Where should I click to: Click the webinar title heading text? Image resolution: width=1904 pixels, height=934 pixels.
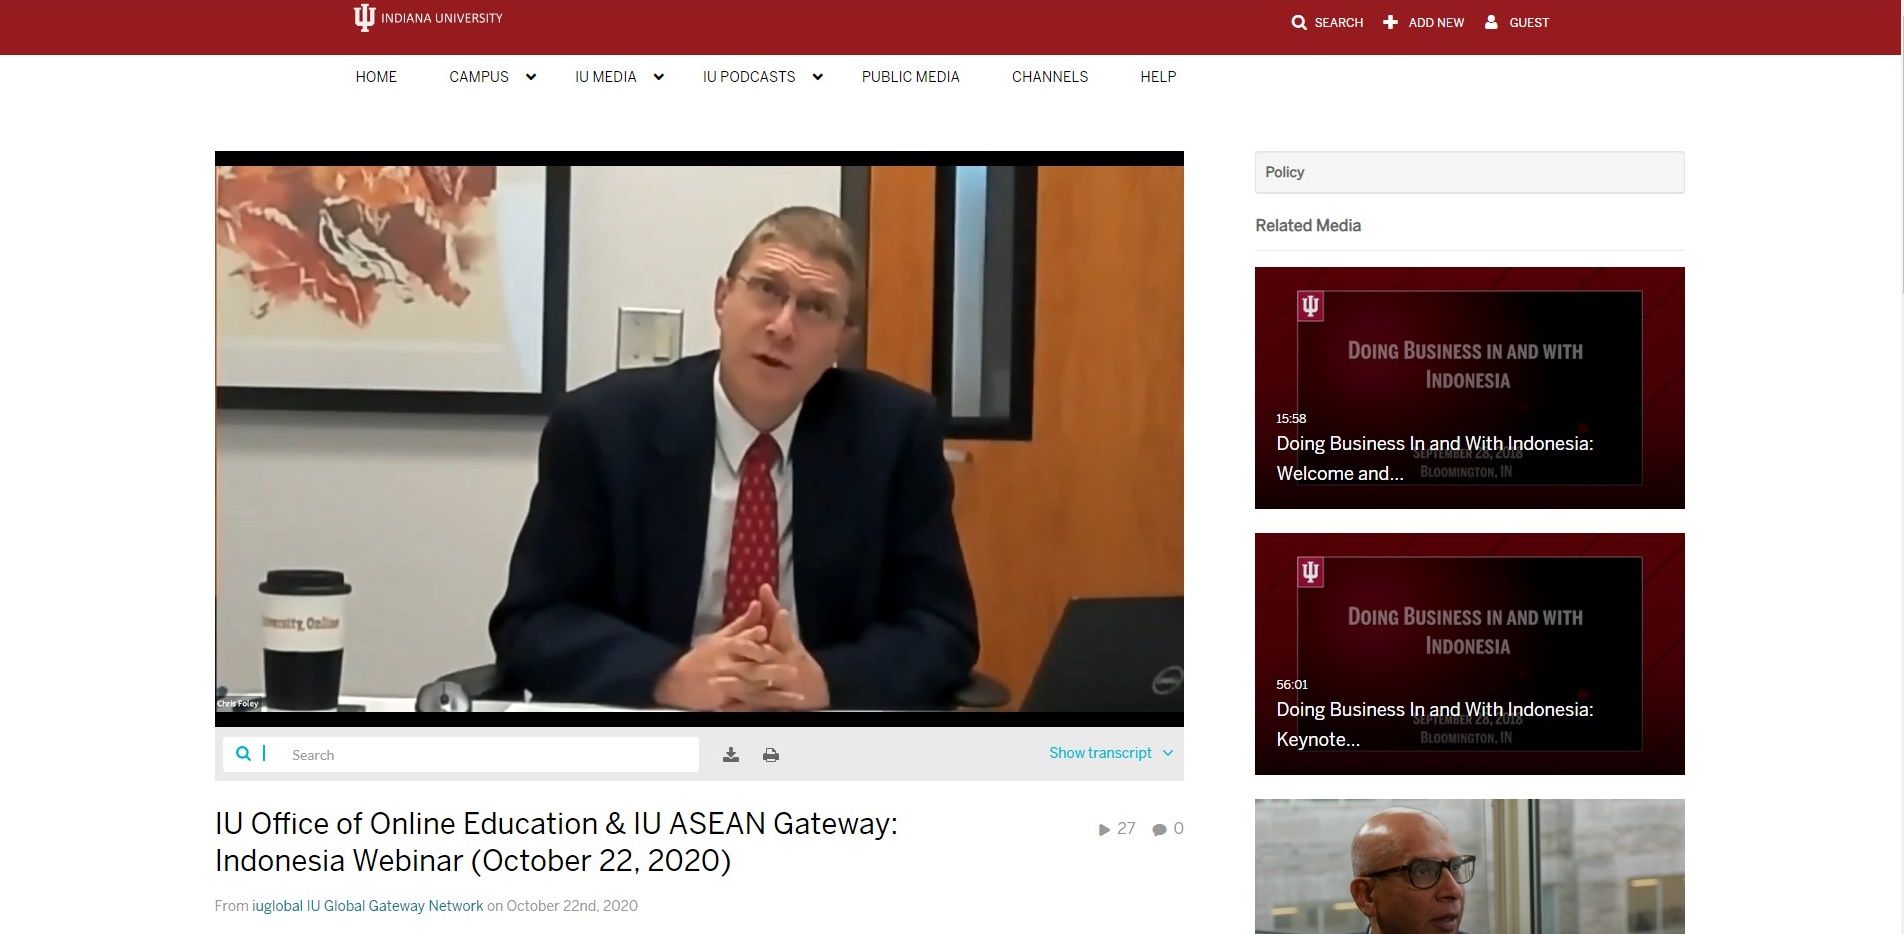pyautogui.click(x=556, y=842)
